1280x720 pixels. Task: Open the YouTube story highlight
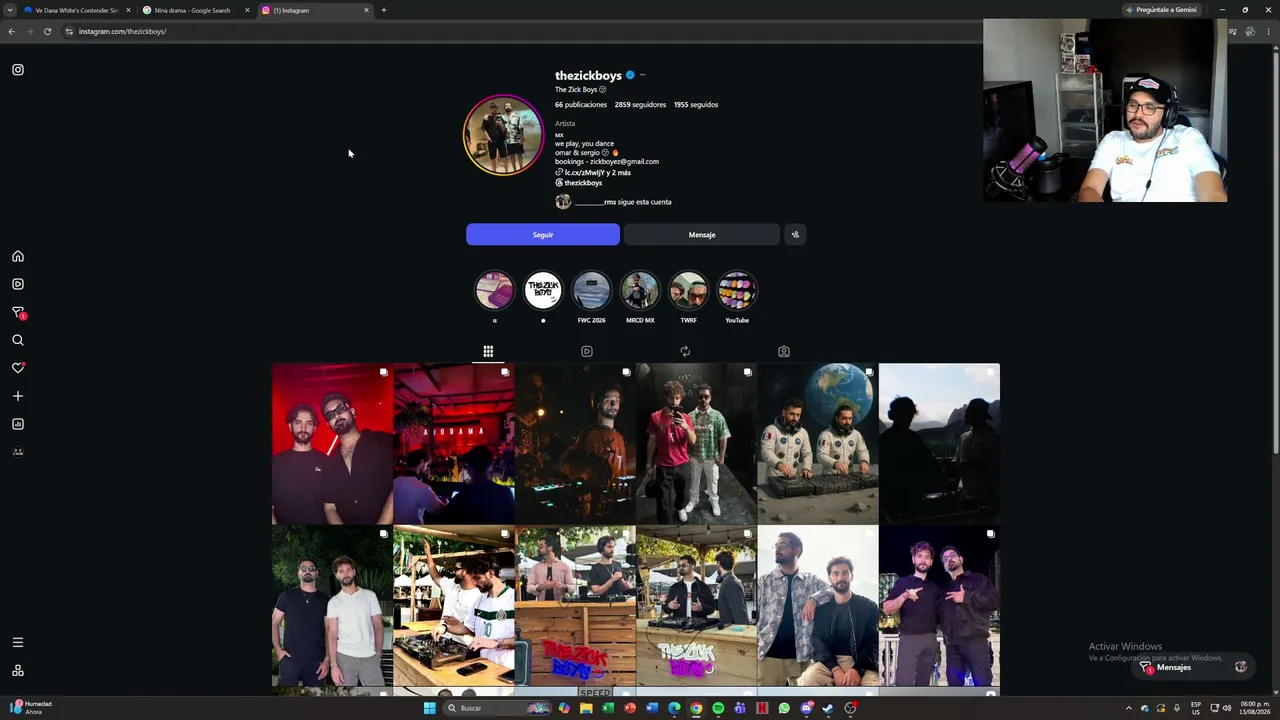tap(737, 291)
